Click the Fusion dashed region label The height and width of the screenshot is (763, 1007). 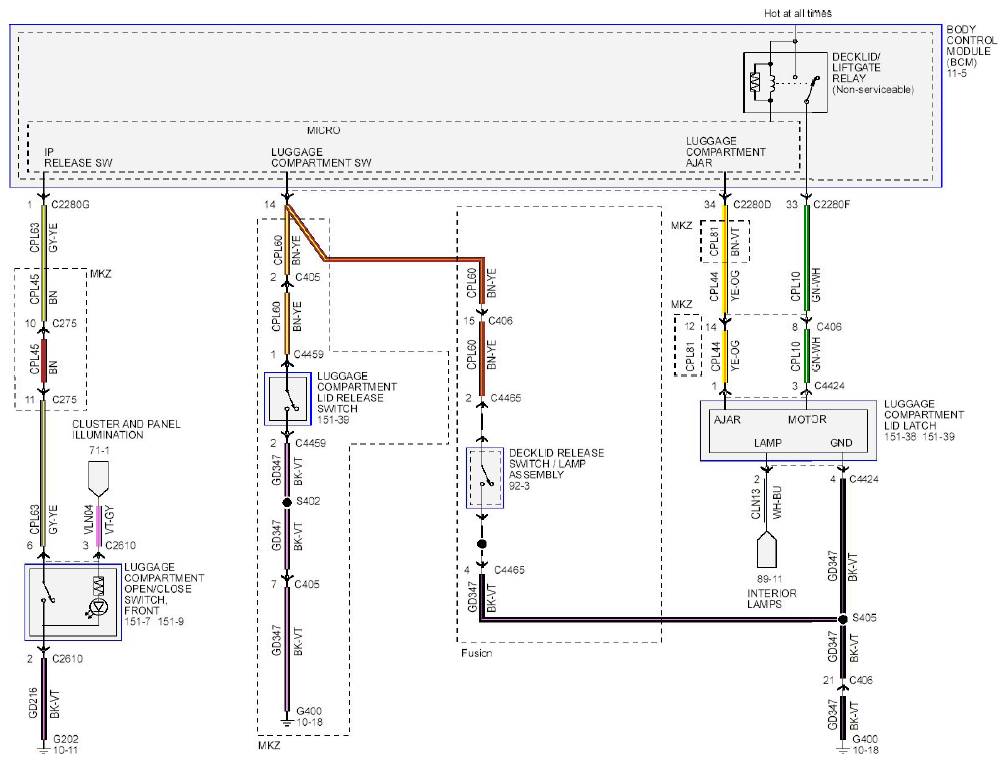coord(477,653)
